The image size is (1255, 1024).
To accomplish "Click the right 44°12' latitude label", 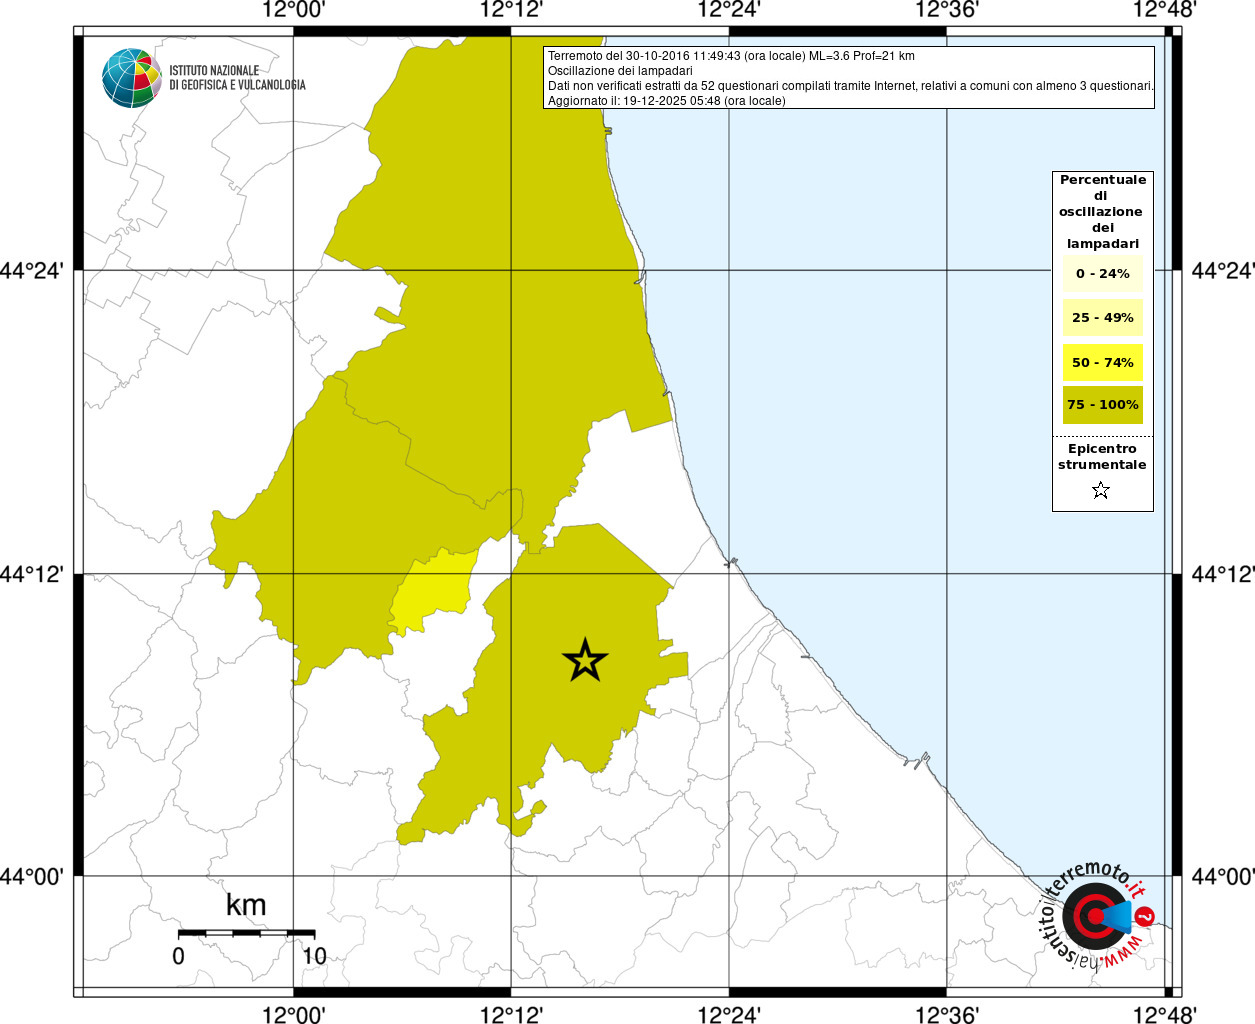I will 1221,574.
